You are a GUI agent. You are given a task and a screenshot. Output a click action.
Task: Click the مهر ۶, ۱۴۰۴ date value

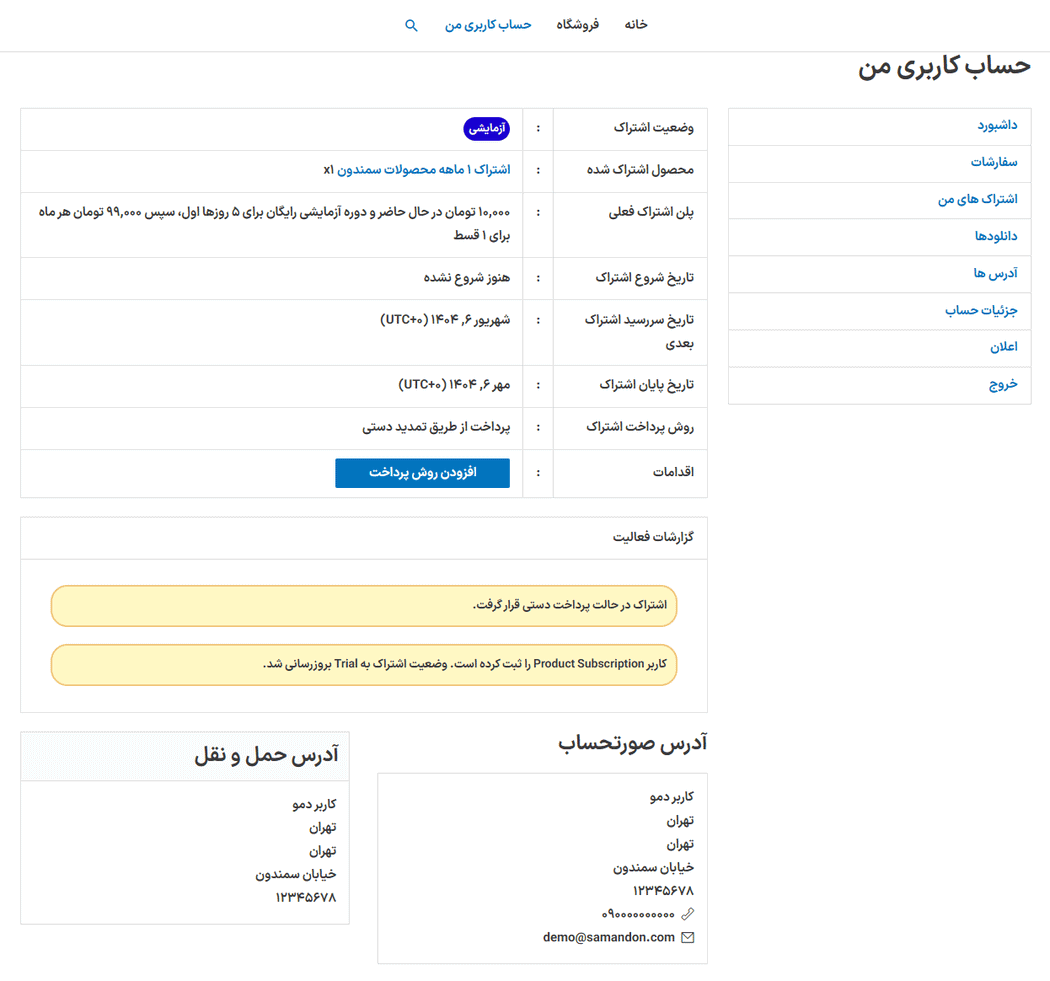[454, 385]
